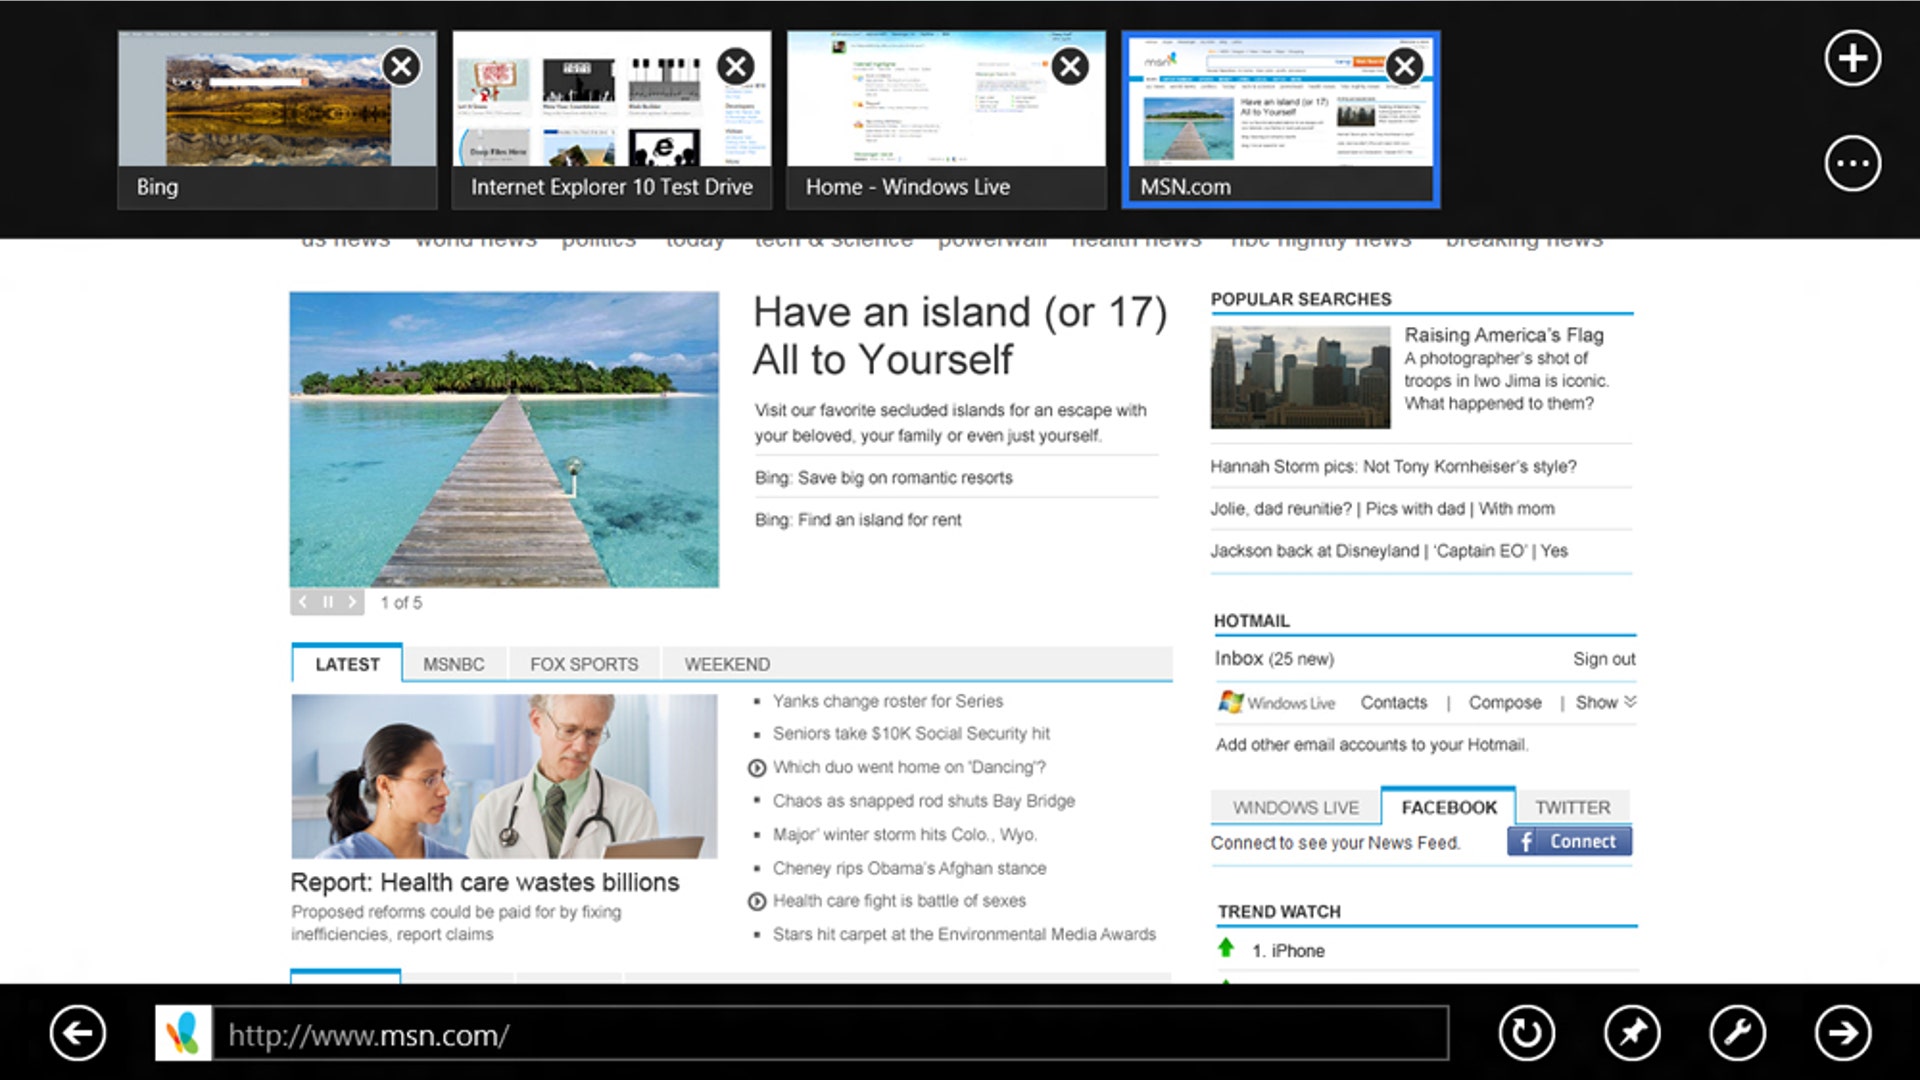Switch to the FOX SPORTS tab
Screen dimensions: 1920x1080
[x=583, y=663]
